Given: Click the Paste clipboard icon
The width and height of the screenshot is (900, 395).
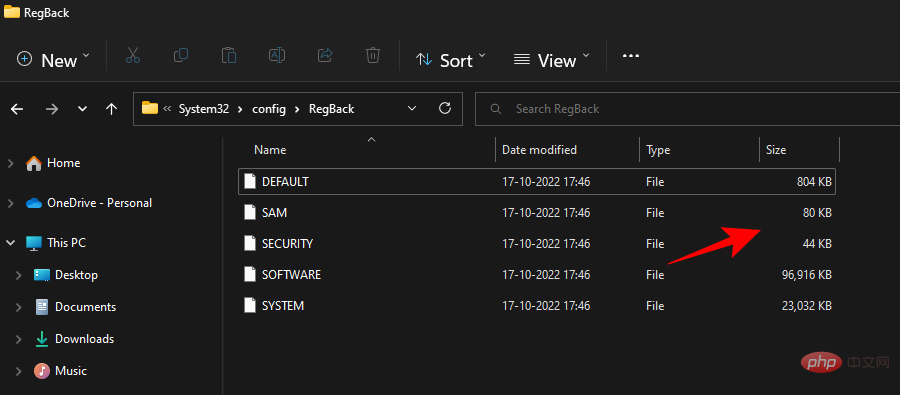Looking at the screenshot, I should coord(229,56).
